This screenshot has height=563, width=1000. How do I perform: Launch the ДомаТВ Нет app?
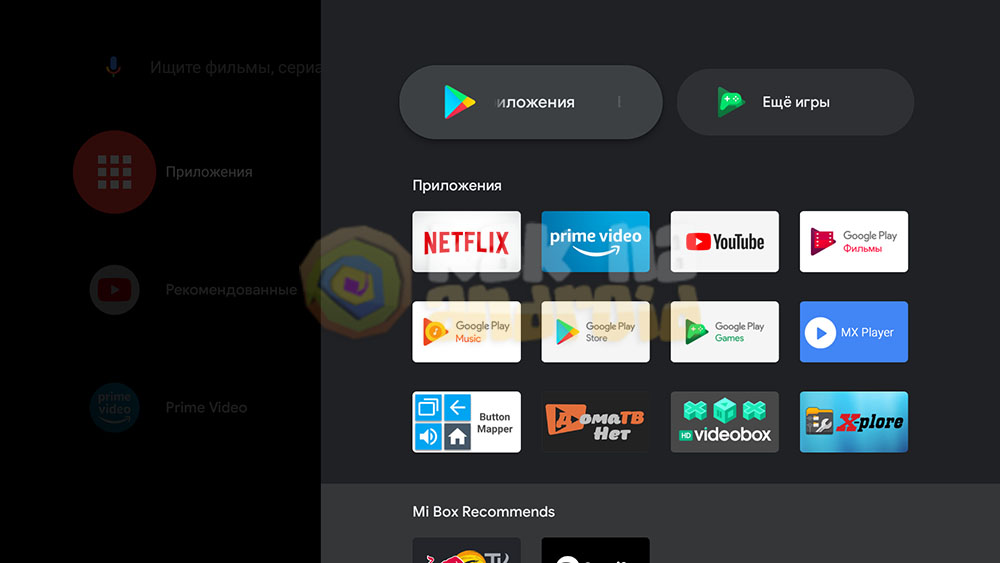click(x=595, y=422)
